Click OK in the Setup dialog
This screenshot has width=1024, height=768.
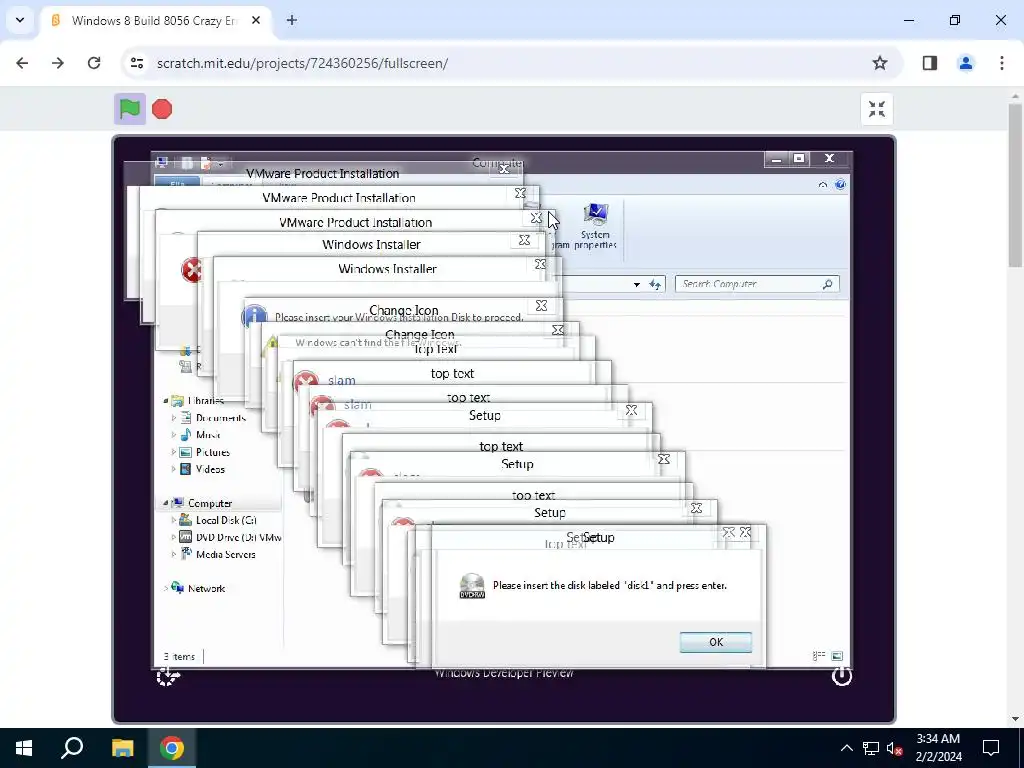[716, 642]
